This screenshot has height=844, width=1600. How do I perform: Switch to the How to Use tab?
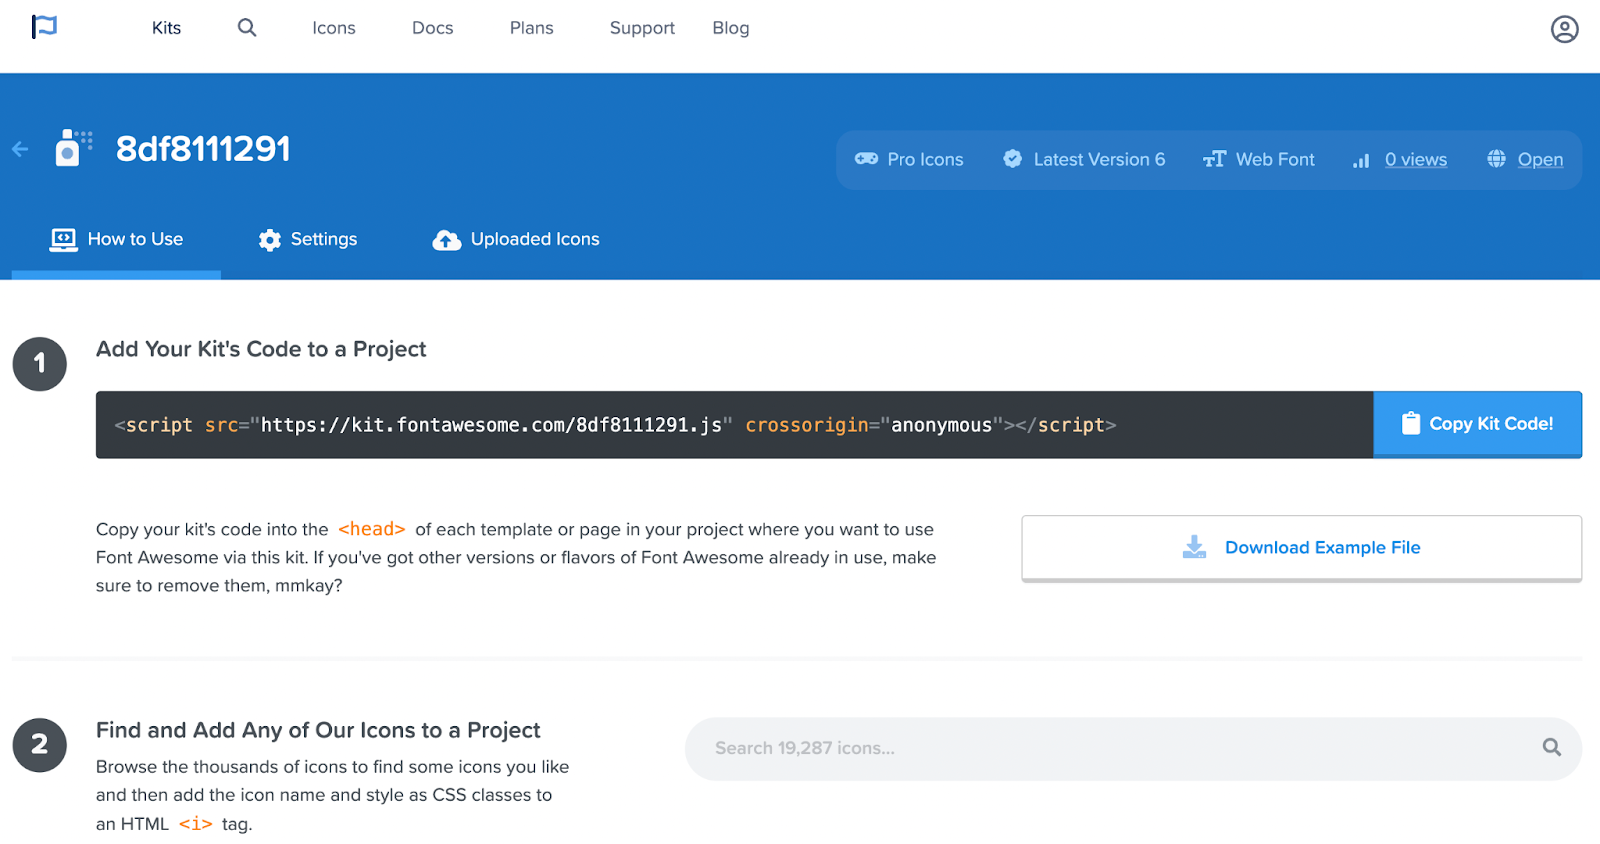coord(116,239)
